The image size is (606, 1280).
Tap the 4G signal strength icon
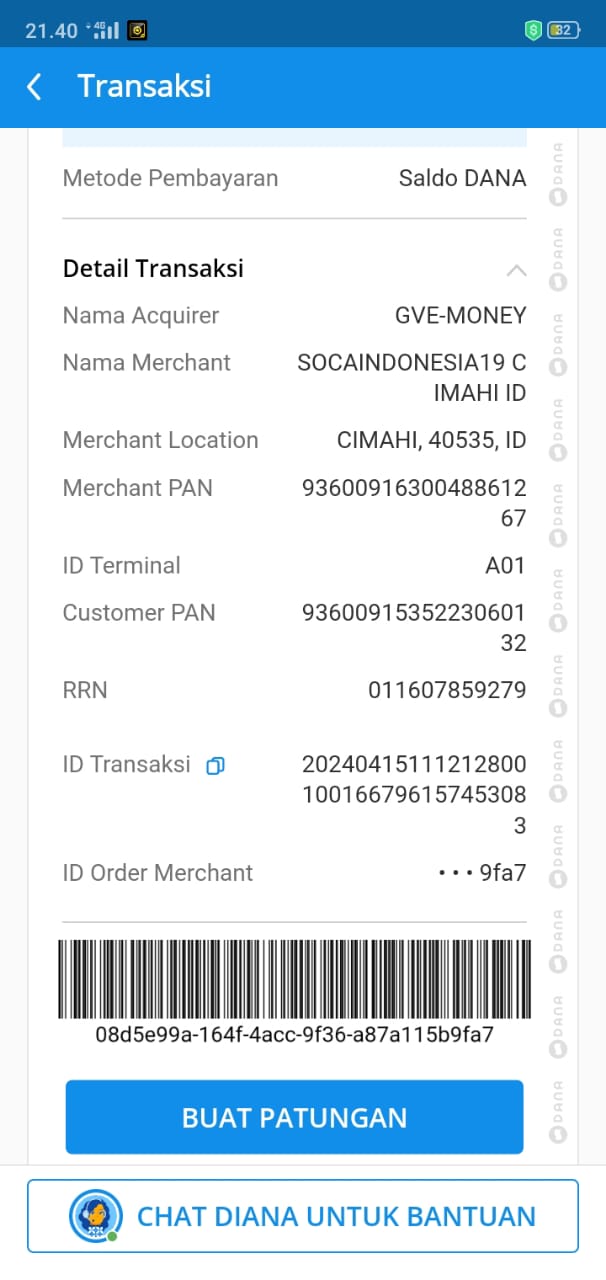coord(103,30)
